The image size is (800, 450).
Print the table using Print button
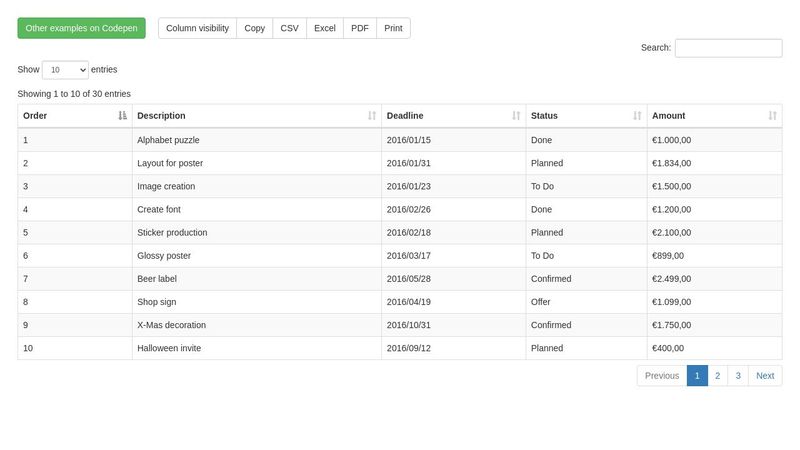pyautogui.click(x=393, y=28)
